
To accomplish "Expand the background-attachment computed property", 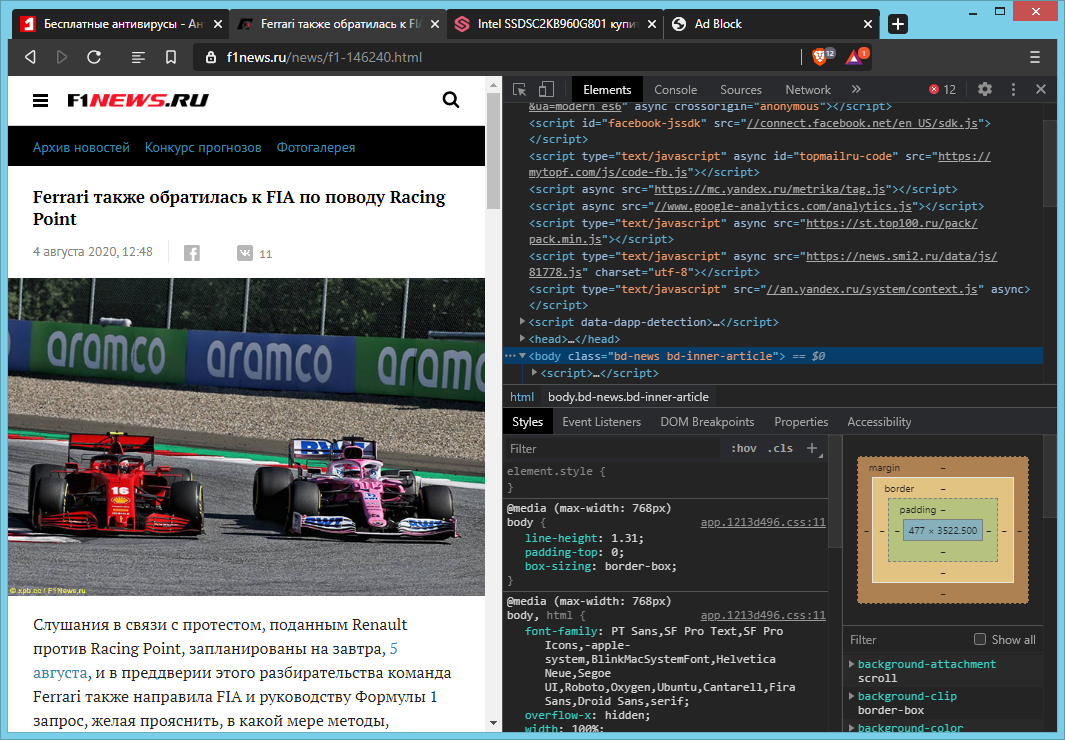I will [x=851, y=664].
